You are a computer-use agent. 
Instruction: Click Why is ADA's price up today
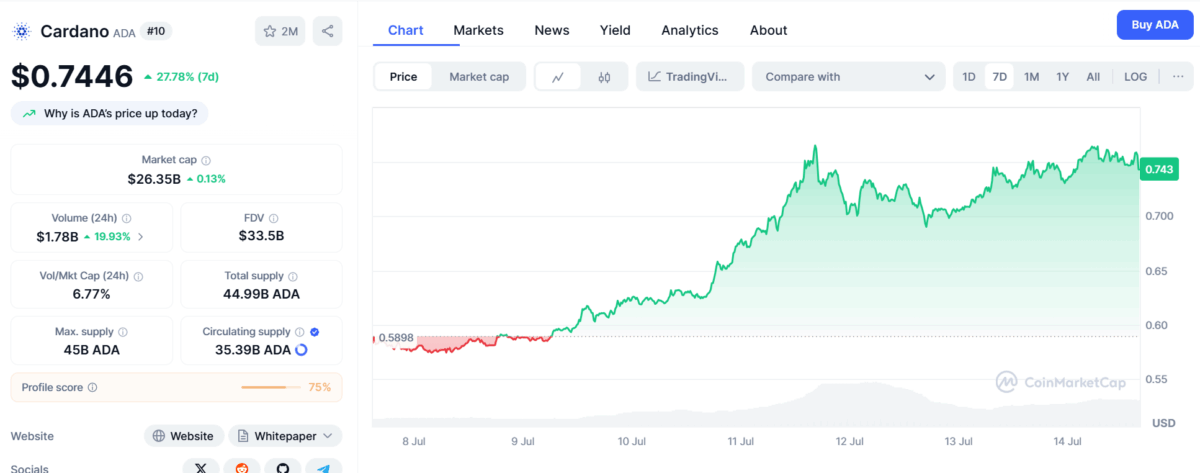(x=110, y=113)
